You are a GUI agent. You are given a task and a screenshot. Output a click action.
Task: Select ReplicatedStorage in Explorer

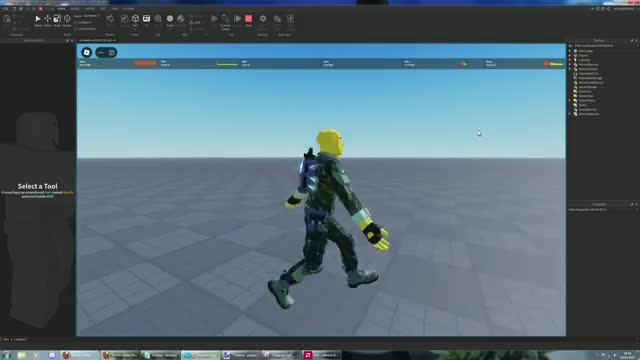point(590,78)
